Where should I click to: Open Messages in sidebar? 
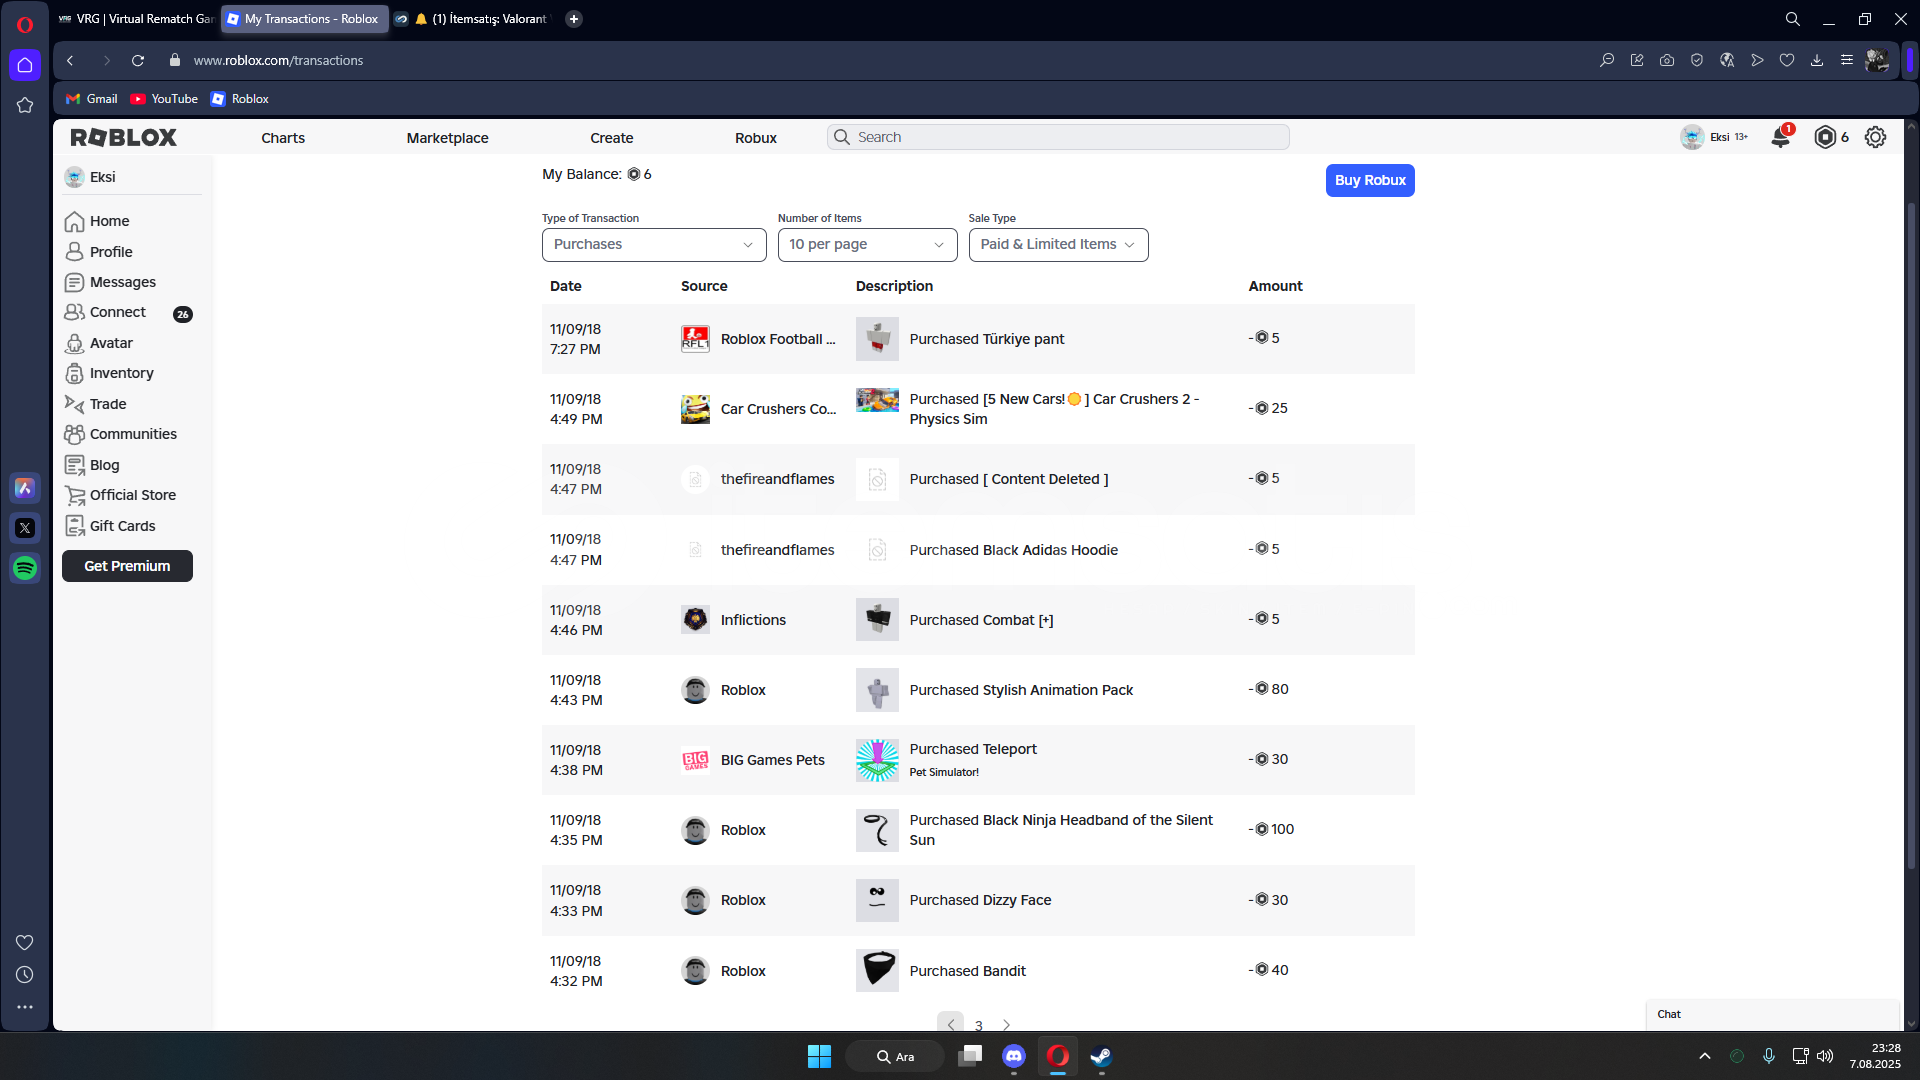(x=110, y=282)
